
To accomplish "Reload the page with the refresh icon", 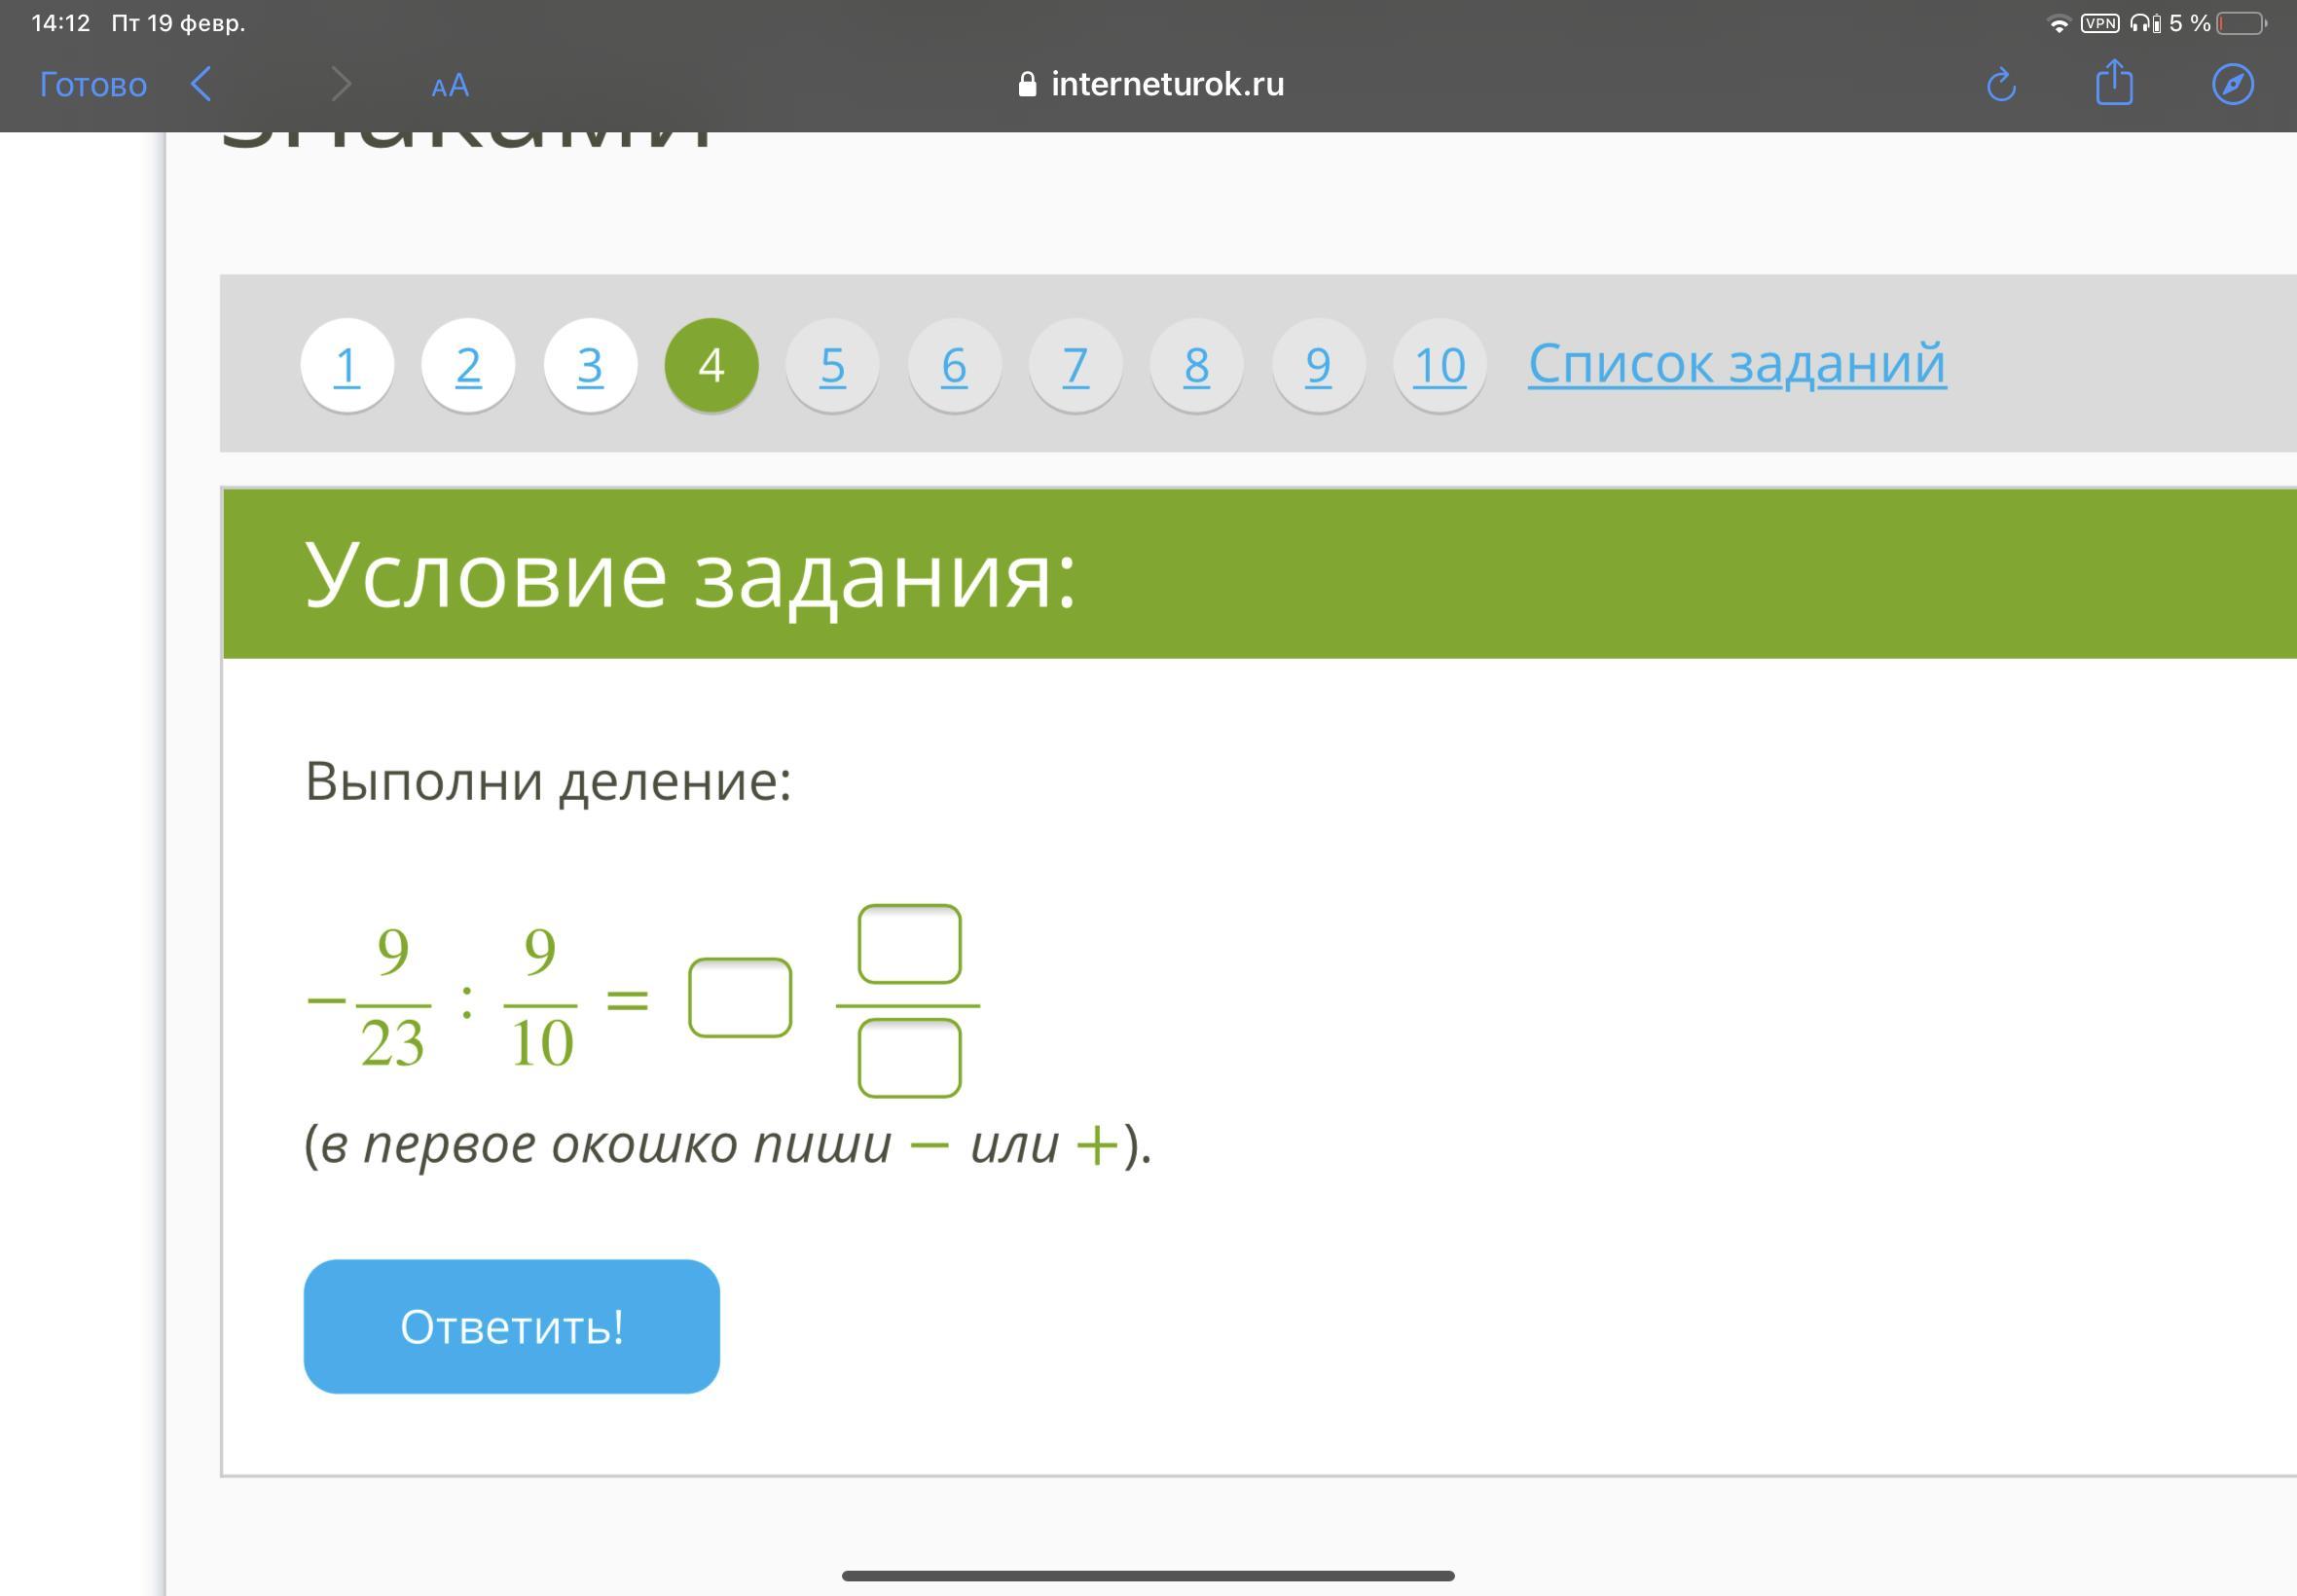I will 2001,84.
